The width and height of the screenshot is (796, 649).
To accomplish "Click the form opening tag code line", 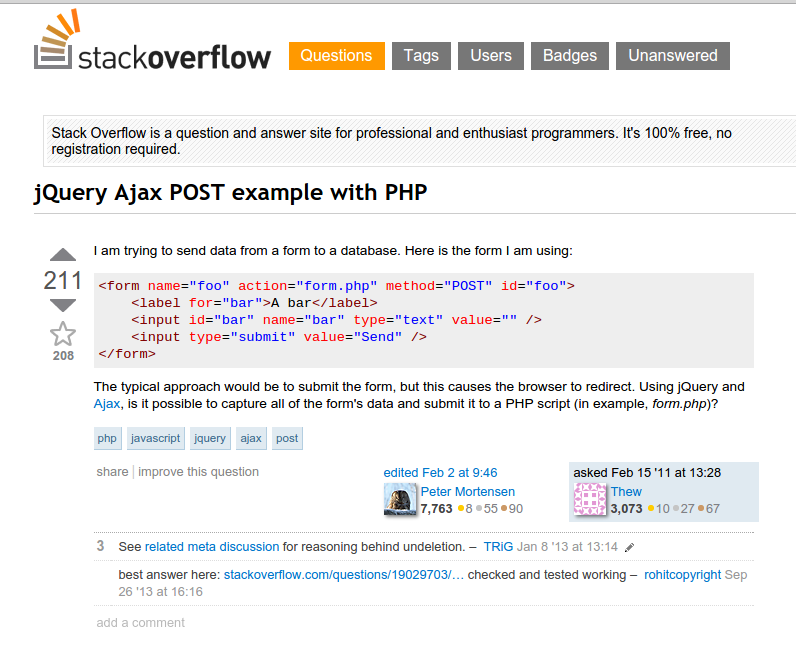I will pyautogui.click(x=337, y=286).
